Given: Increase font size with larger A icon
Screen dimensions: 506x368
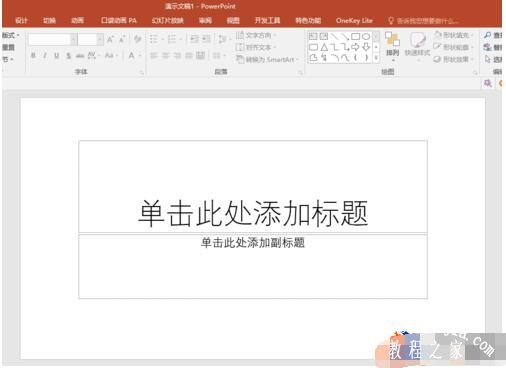Looking at the screenshot, I should click(x=110, y=40).
